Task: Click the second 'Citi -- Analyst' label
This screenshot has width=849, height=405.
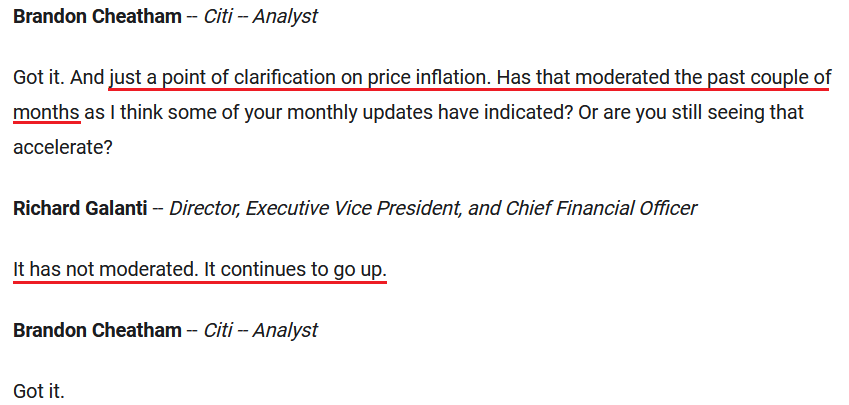Action: (x=261, y=330)
